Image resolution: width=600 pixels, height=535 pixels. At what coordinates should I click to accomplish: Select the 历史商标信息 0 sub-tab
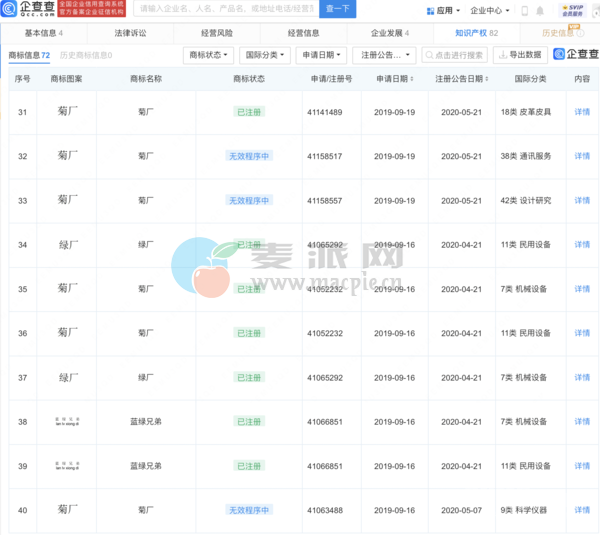(x=86, y=55)
